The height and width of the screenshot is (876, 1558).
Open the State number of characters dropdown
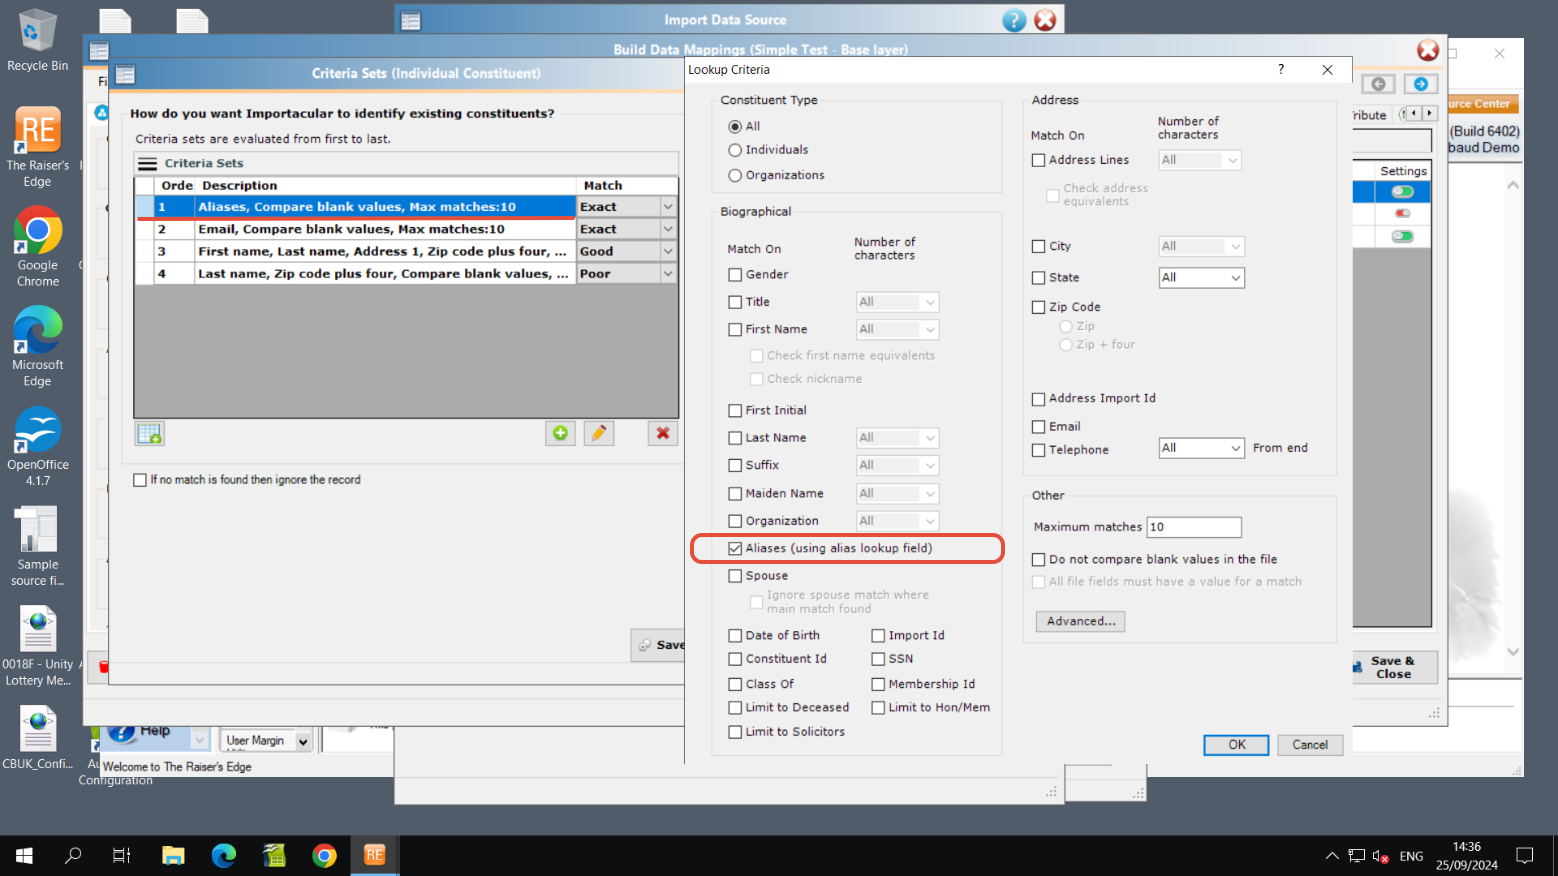[1236, 278]
